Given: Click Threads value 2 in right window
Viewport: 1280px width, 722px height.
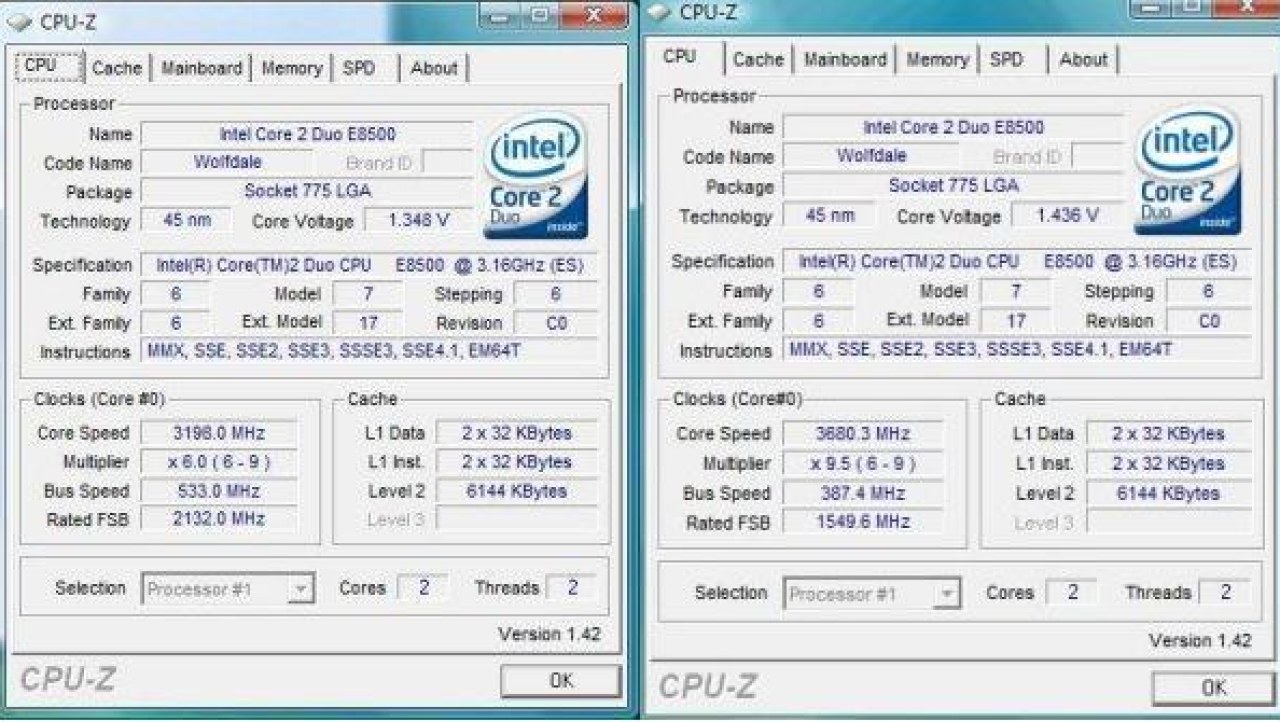Looking at the screenshot, I should 1225,592.
